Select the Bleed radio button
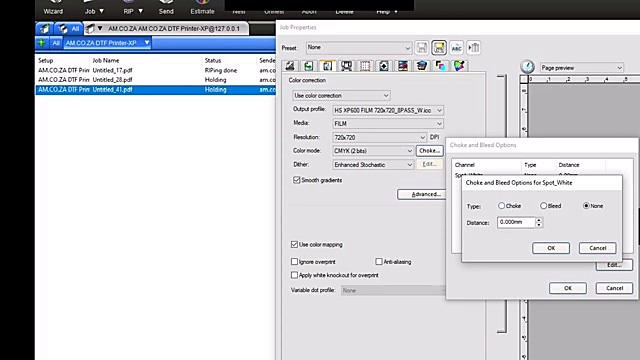The width and height of the screenshot is (640, 360). coord(543,206)
